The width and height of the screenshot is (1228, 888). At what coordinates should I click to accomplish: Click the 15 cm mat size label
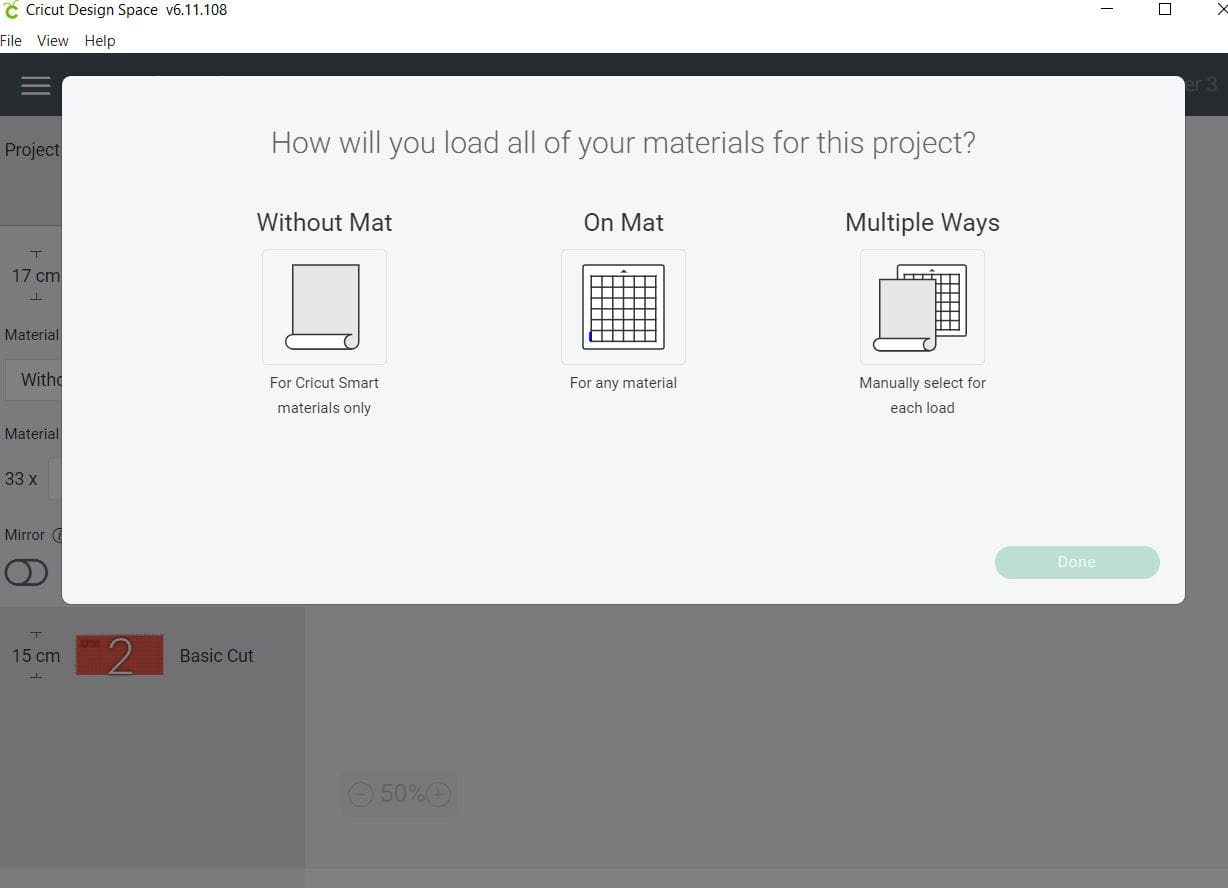point(36,656)
